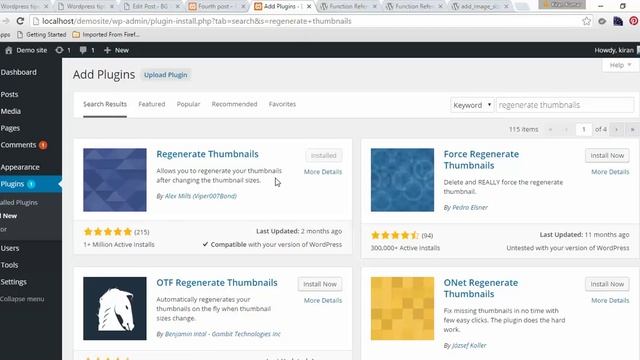Select the Recommended tab
Screen dimensions: 640x360
234,104
